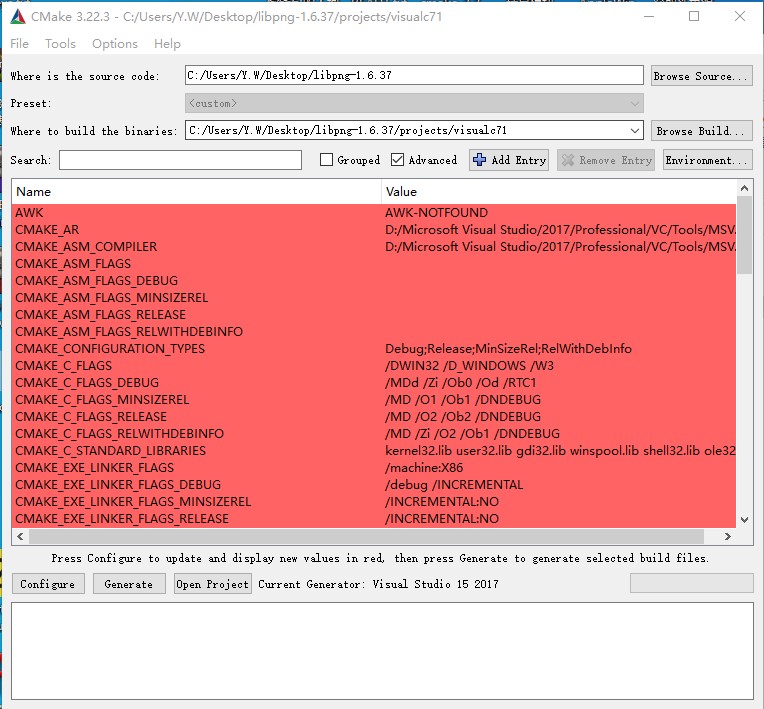This screenshot has height=709, width=764.
Task: Select the CMAKE_ASM_COMPILER entry
Action: pos(86,247)
